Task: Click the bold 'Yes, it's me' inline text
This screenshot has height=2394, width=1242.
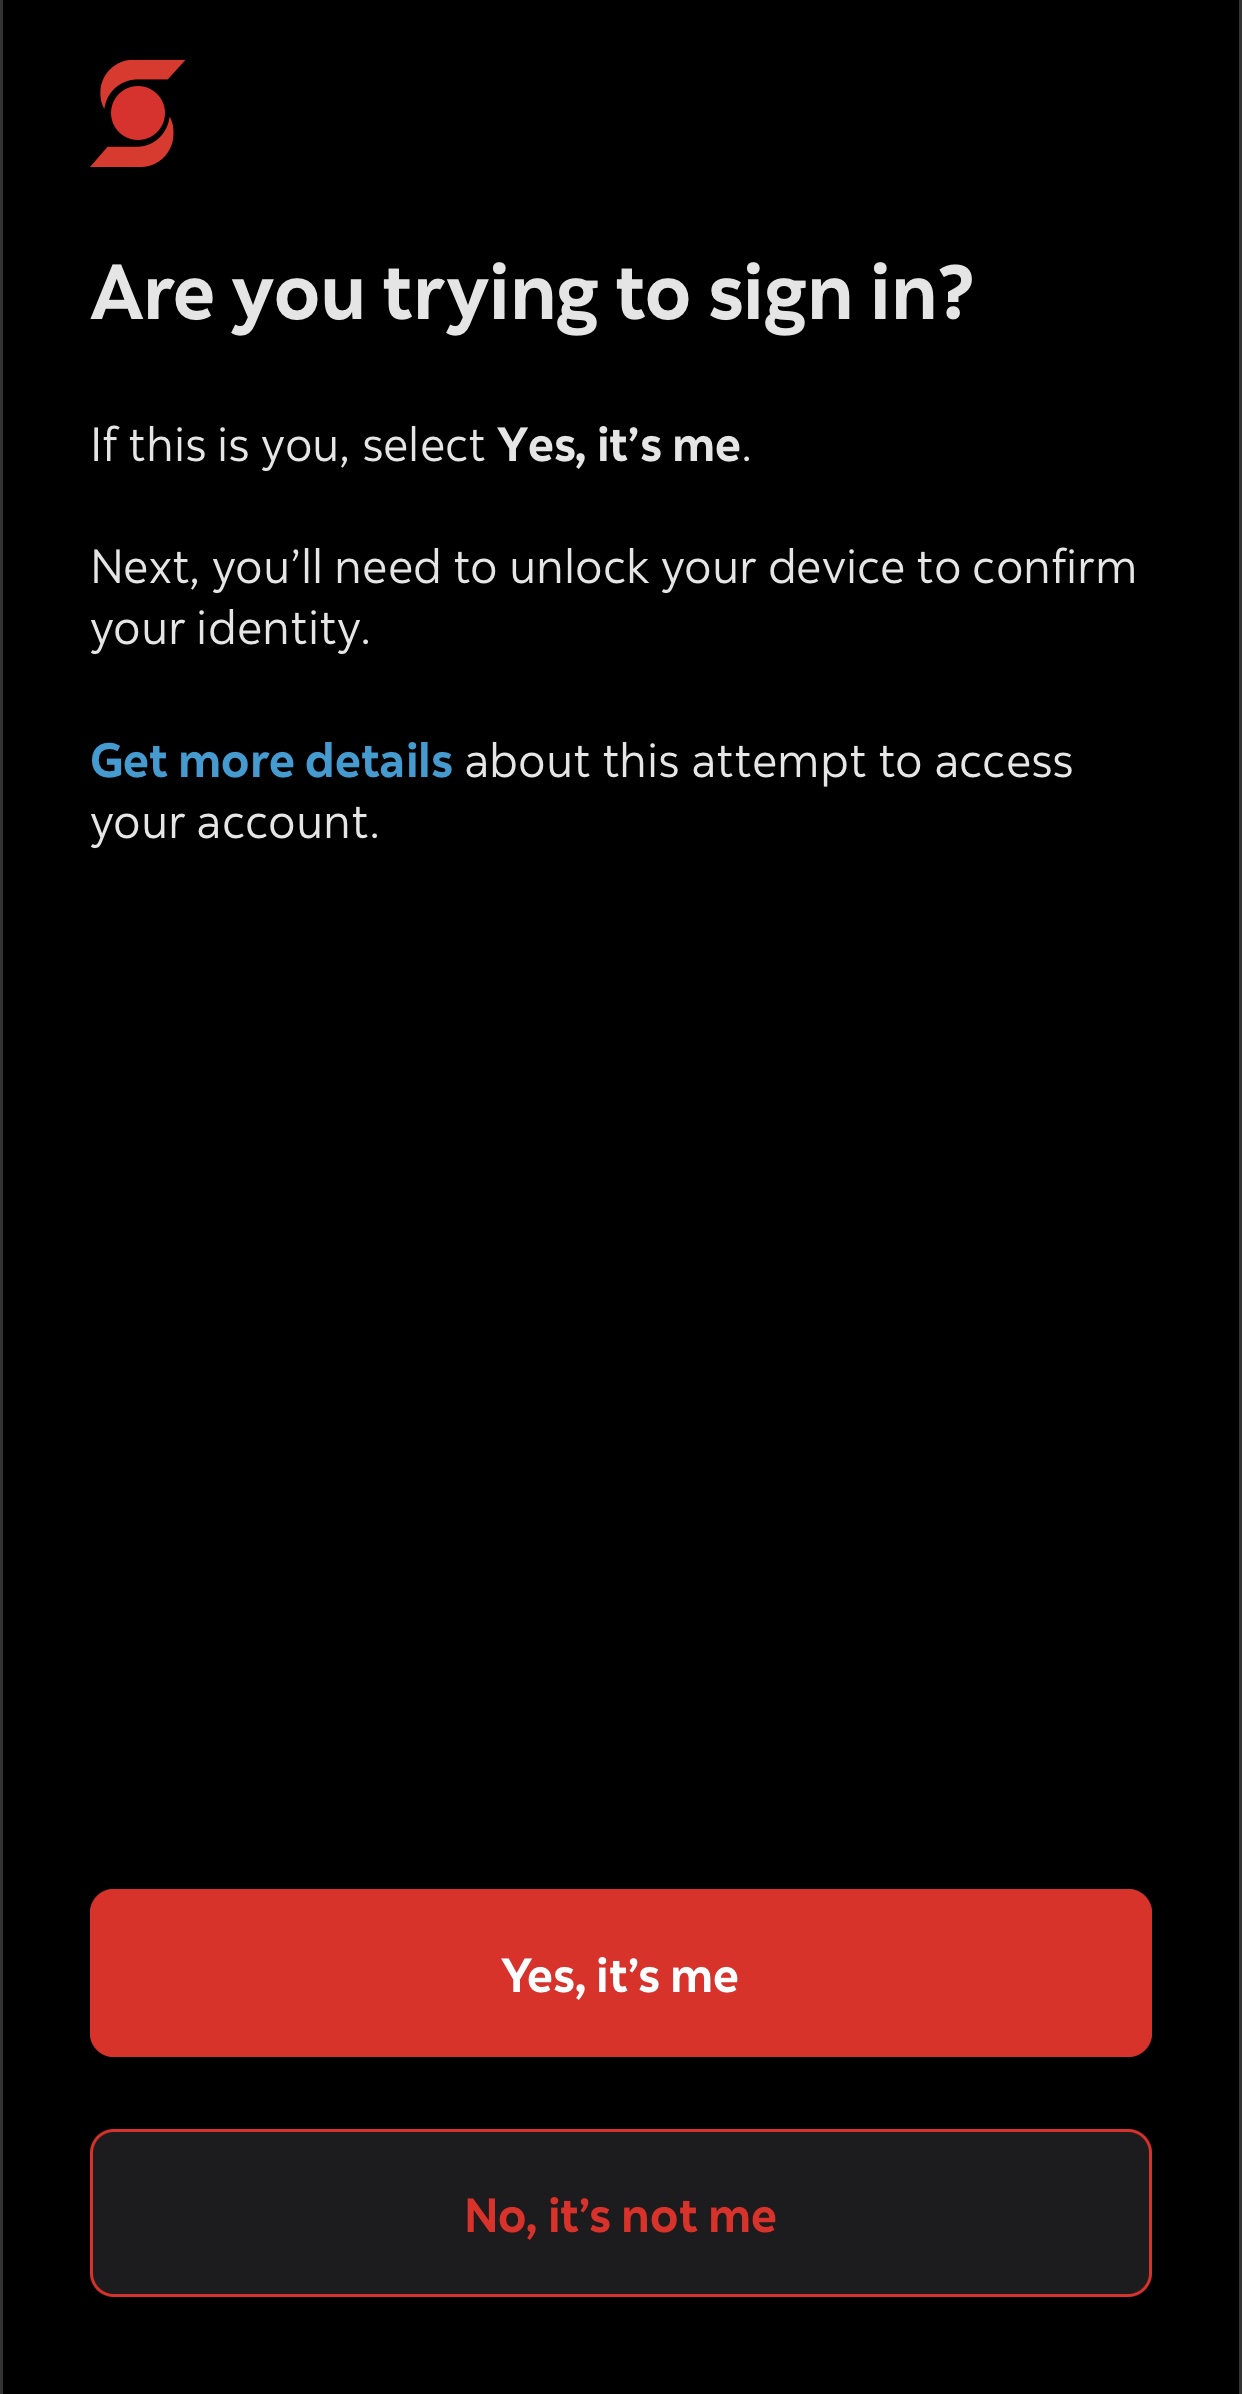Action: pos(619,445)
